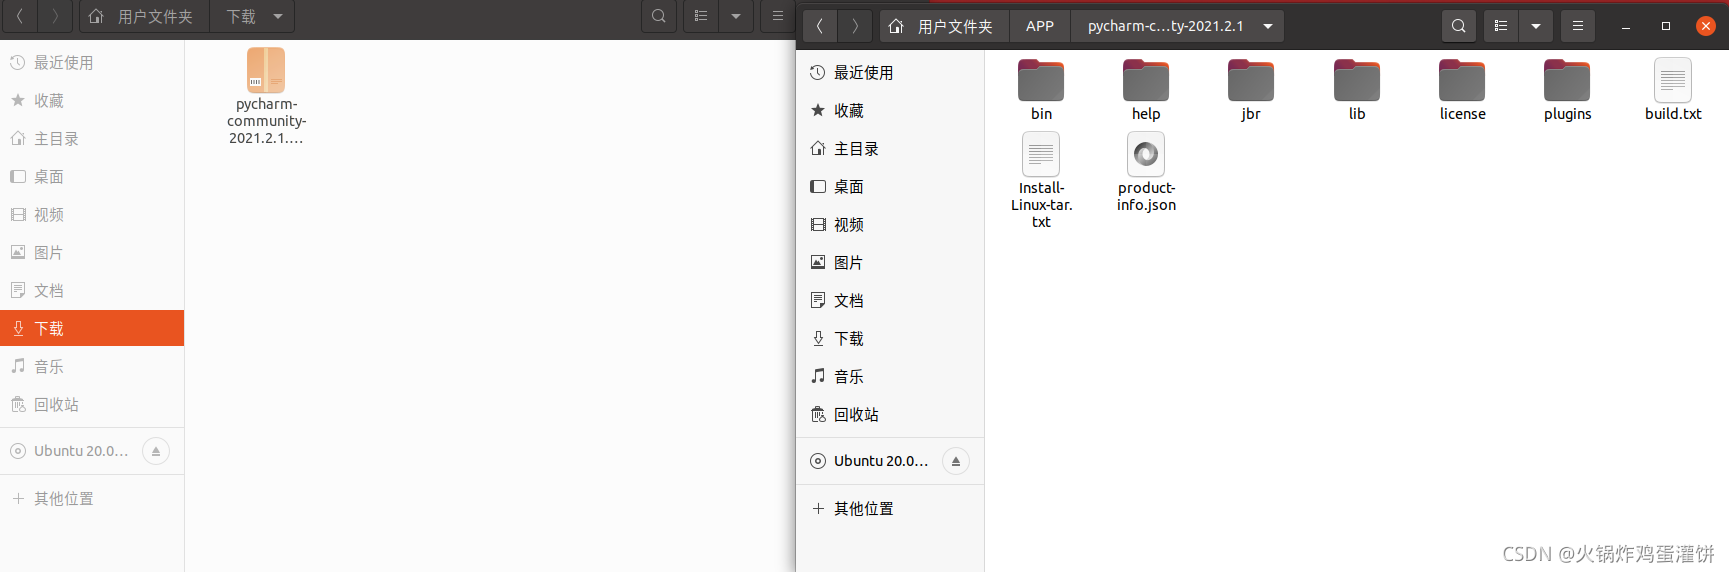The height and width of the screenshot is (572, 1729).
Task: Go forward in back window
Action: 54,16
